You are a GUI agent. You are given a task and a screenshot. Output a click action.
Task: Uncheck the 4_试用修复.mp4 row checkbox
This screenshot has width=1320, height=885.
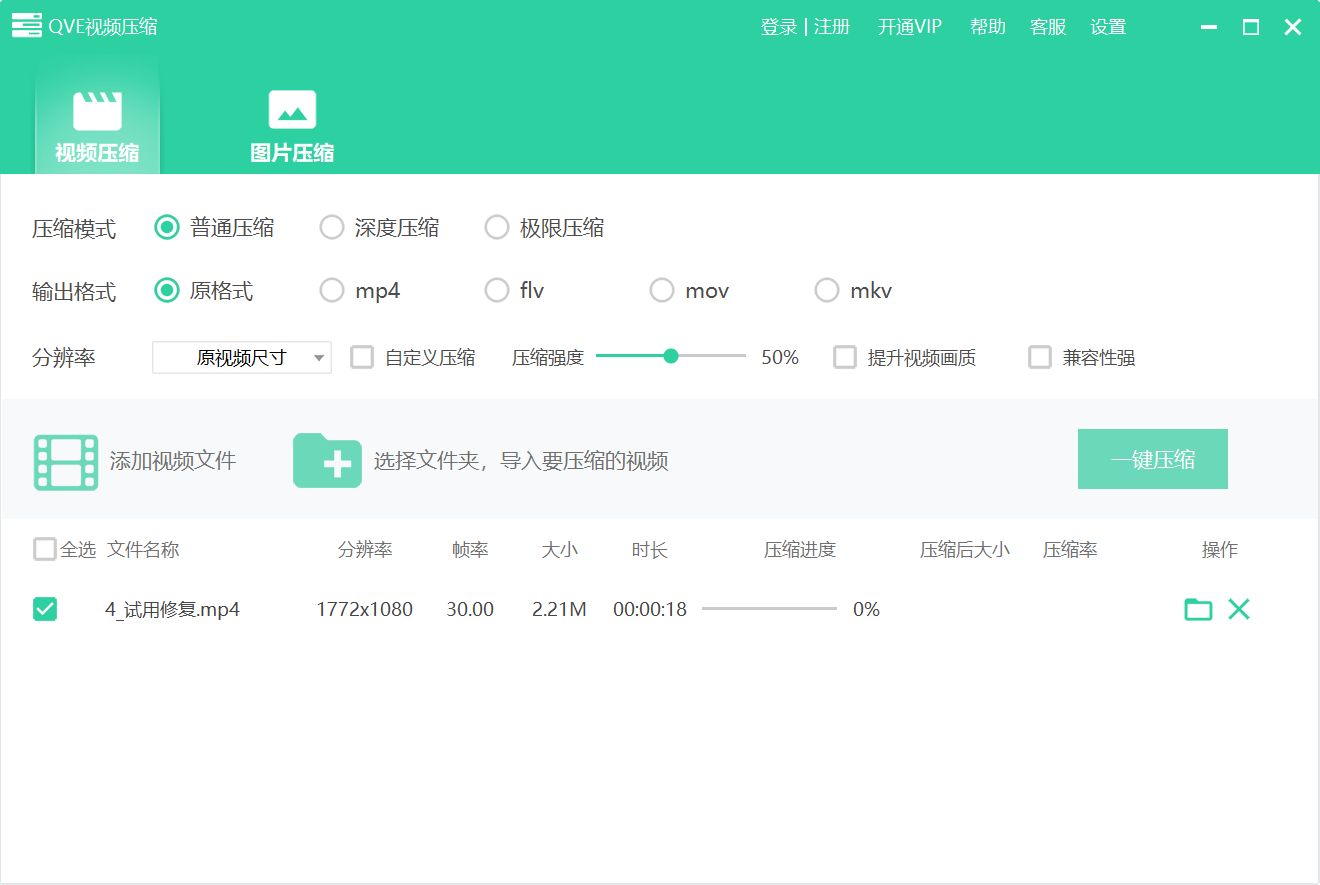pyautogui.click(x=45, y=609)
